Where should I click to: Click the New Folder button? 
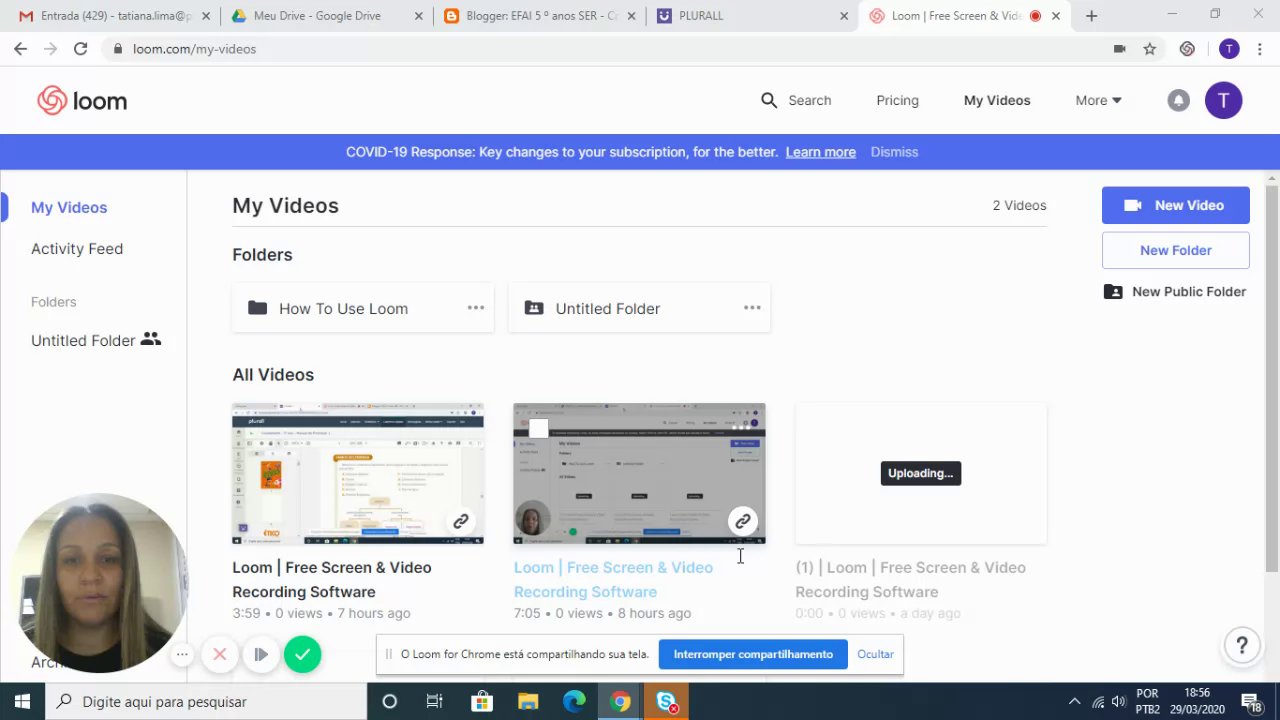1175,250
